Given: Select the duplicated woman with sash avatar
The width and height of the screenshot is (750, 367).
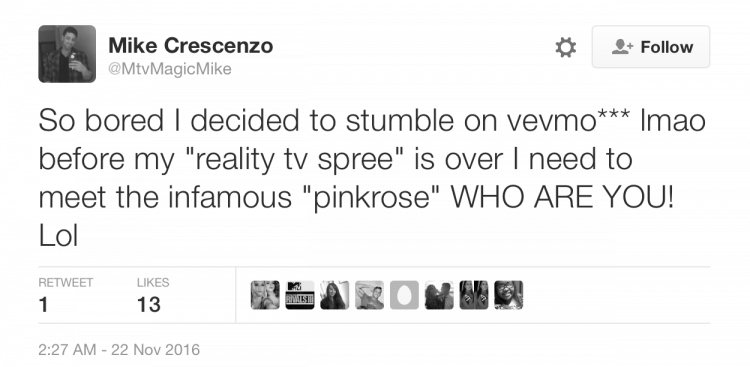Looking at the screenshot, I should click(x=474, y=295).
